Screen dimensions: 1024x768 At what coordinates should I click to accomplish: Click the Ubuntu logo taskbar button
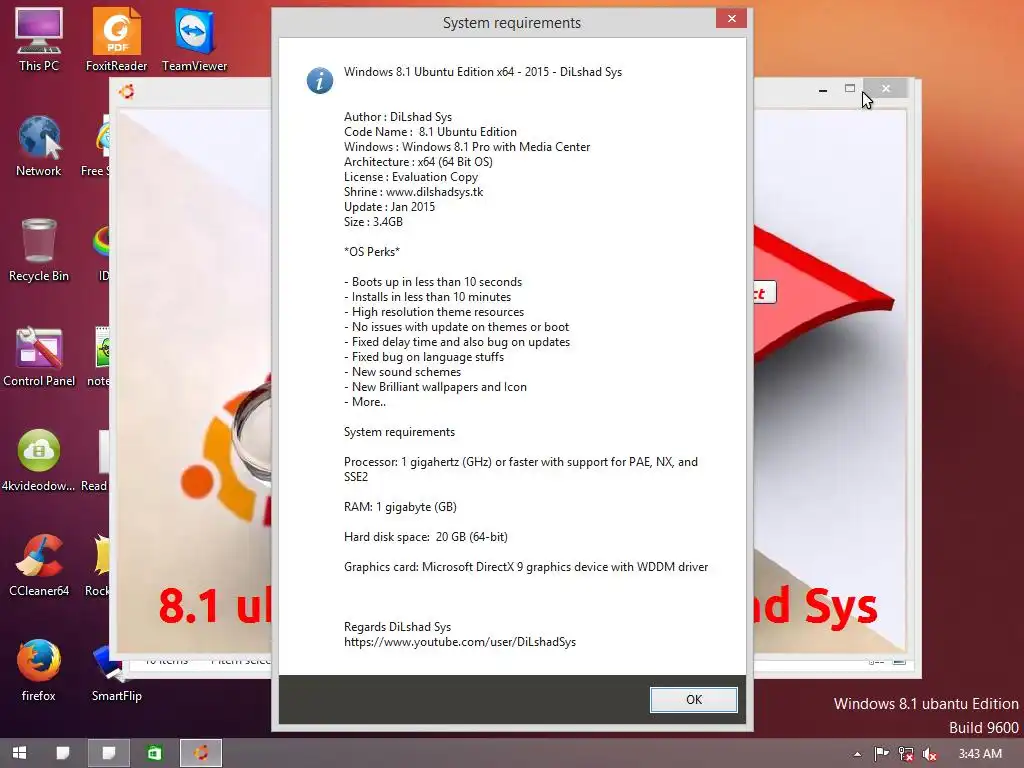(x=201, y=753)
